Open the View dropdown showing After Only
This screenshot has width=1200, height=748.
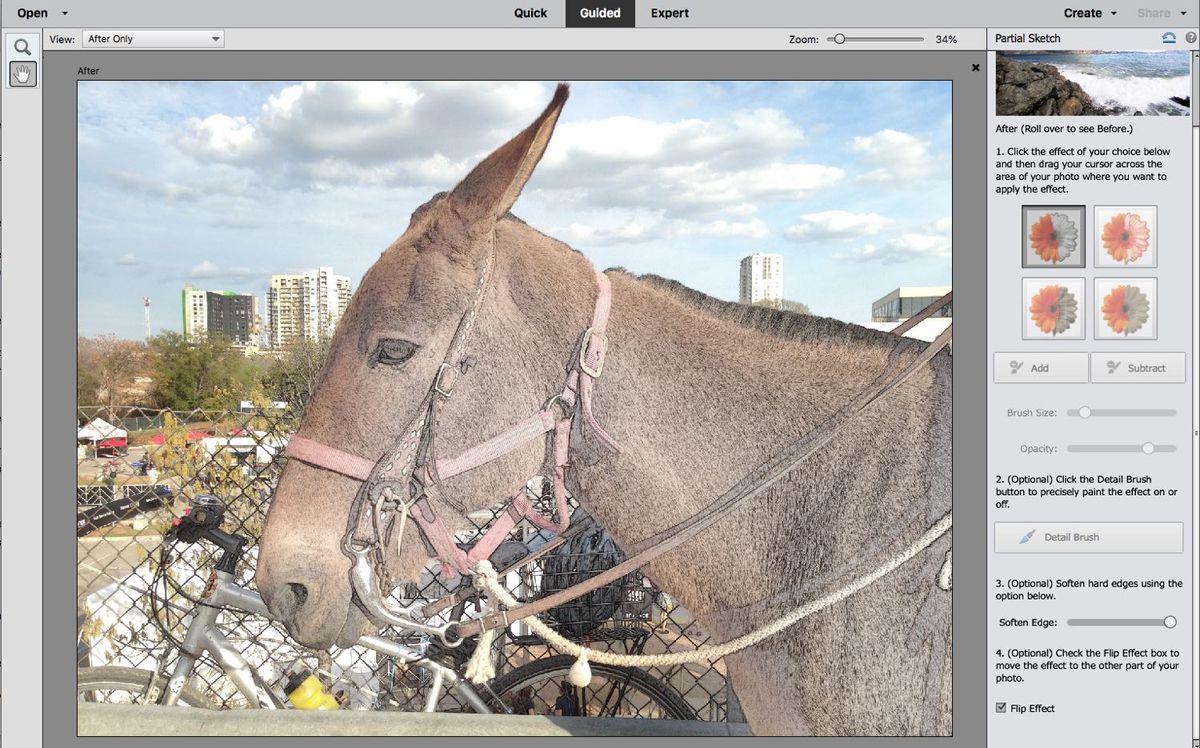coord(152,38)
